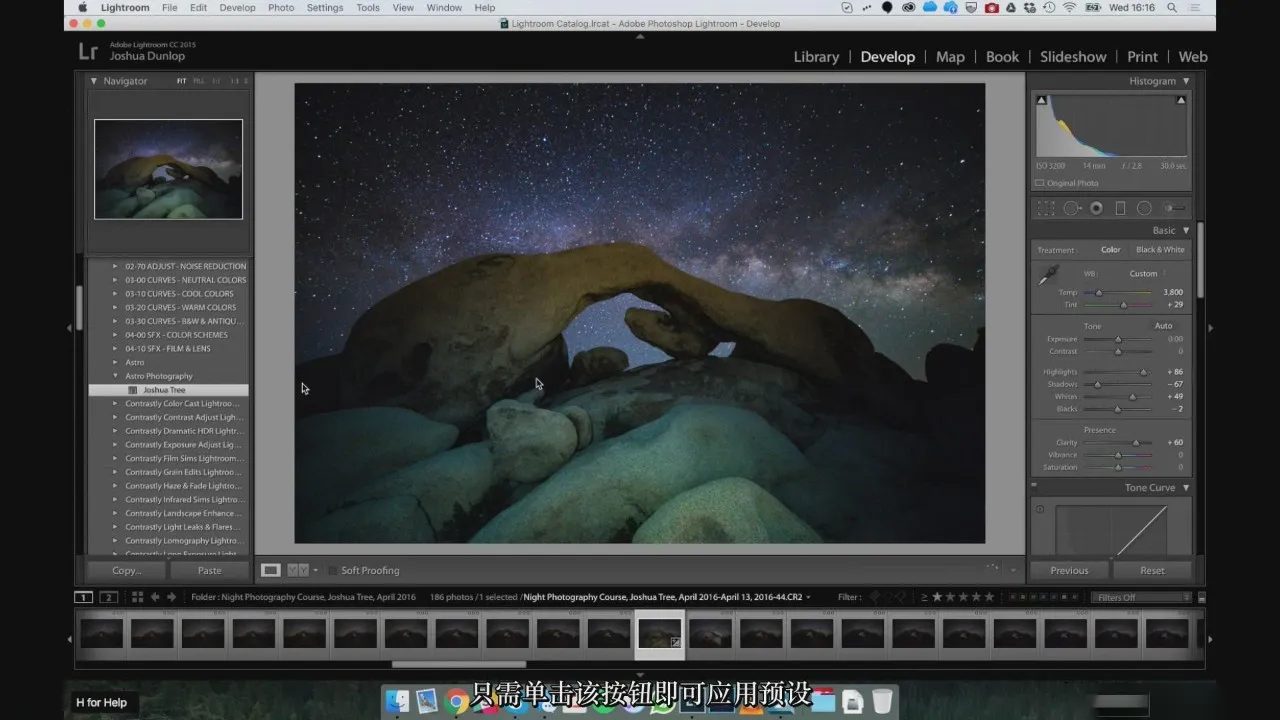Screen dimensions: 1280x720
Task: Open Grid view from filmstrip bar
Action: (x=137, y=597)
